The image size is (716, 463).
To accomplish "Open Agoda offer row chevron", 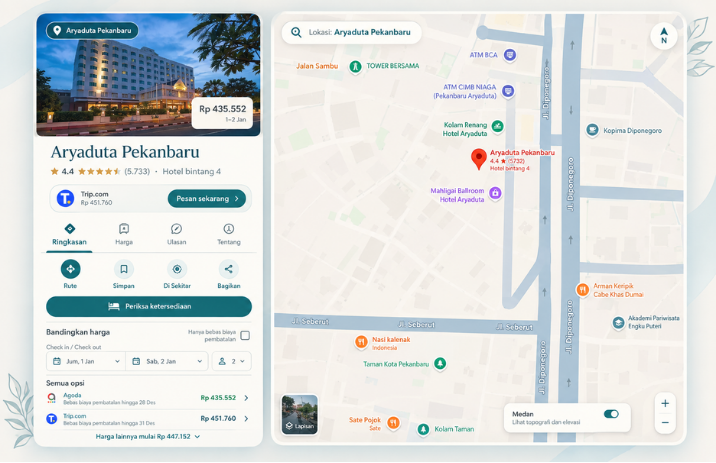I will (246, 398).
